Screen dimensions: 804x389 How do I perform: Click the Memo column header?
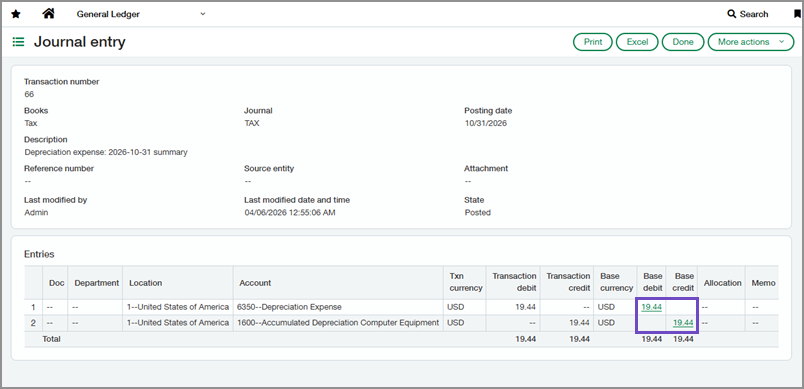click(763, 282)
